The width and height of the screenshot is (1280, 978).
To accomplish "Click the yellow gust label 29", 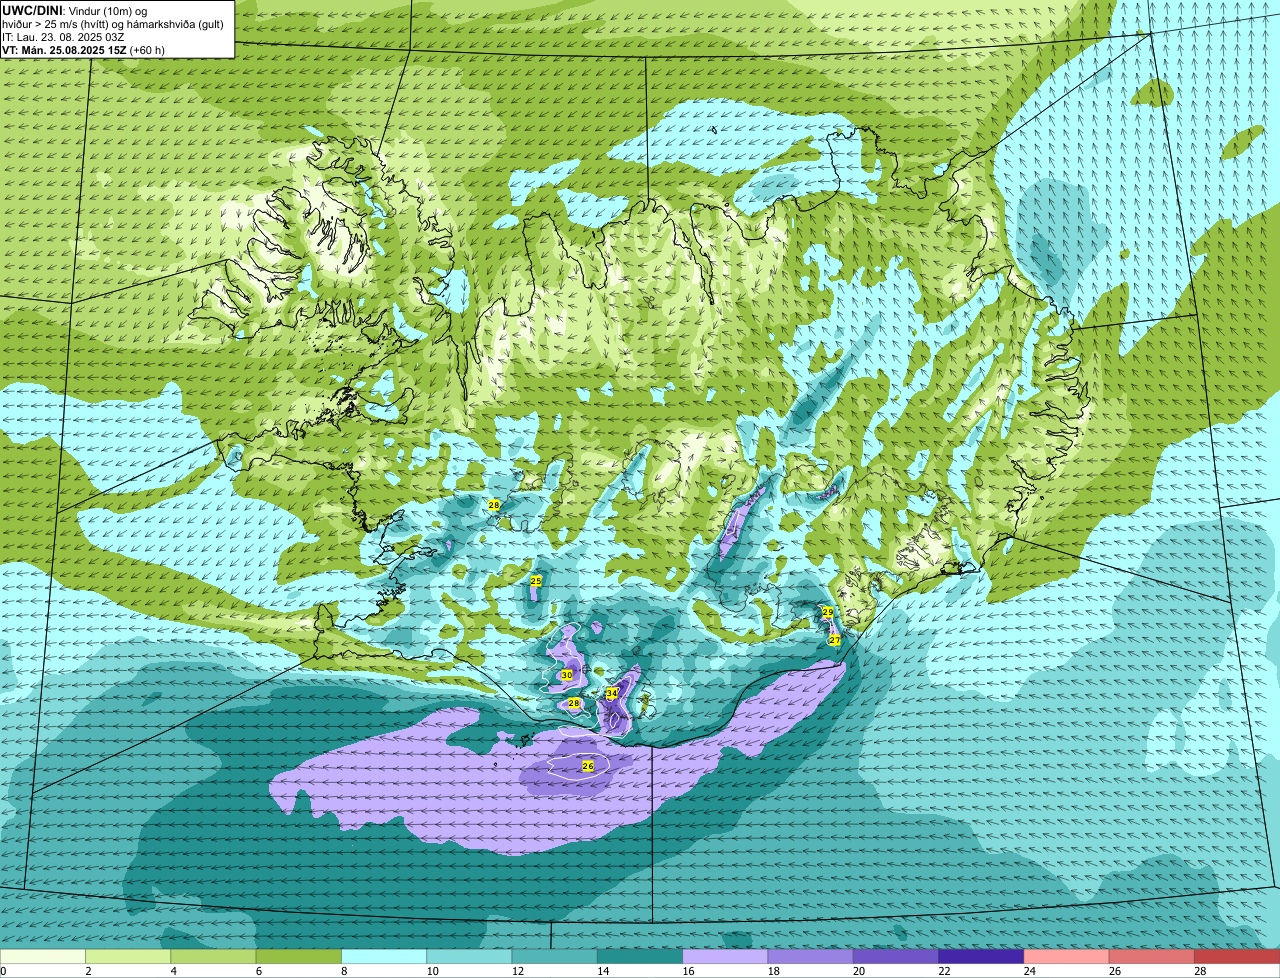I will click(x=828, y=612).
